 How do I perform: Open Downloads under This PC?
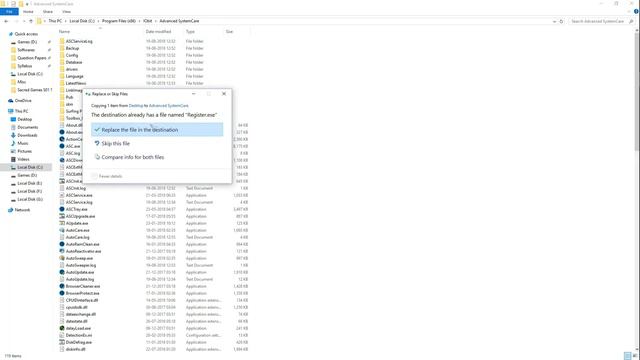(x=27, y=135)
